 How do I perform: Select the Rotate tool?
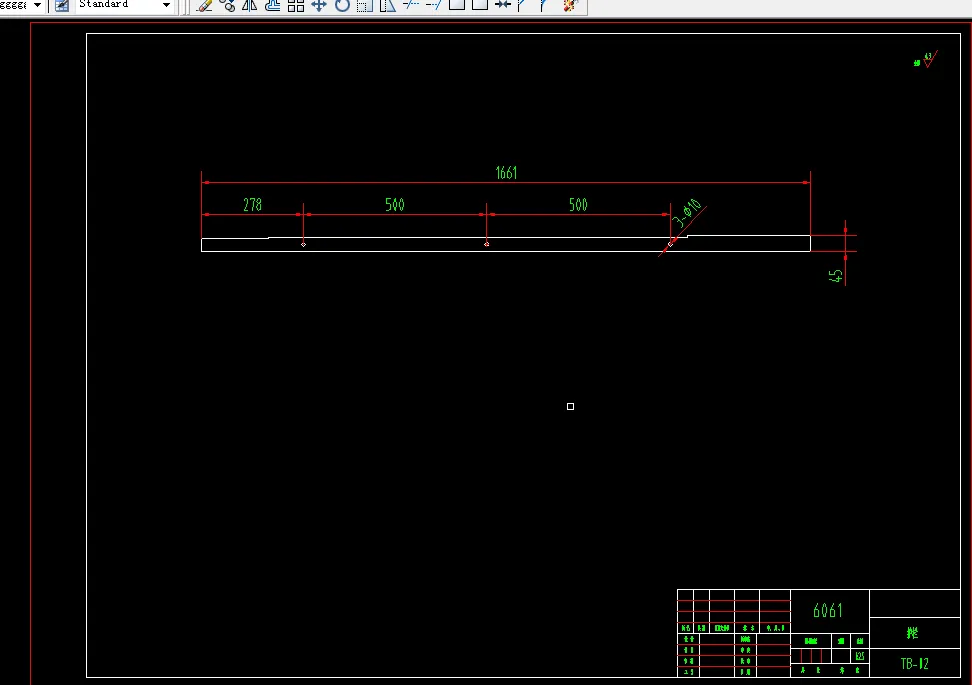coord(342,6)
